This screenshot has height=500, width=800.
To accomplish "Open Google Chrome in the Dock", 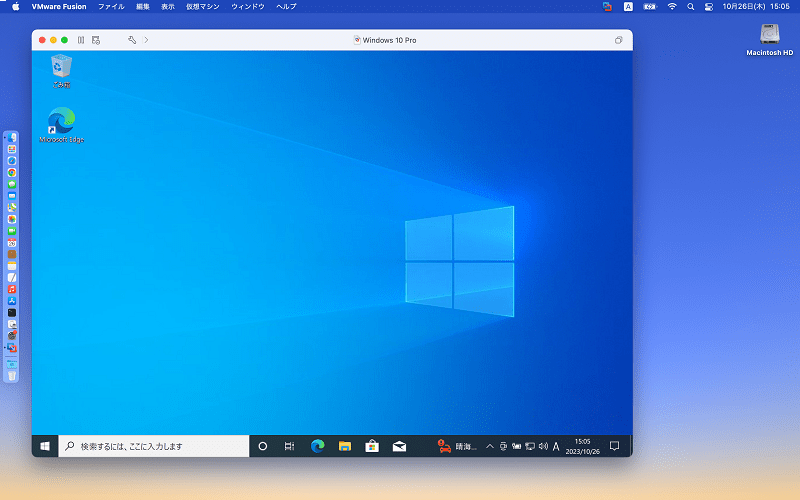I will pyautogui.click(x=12, y=172).
